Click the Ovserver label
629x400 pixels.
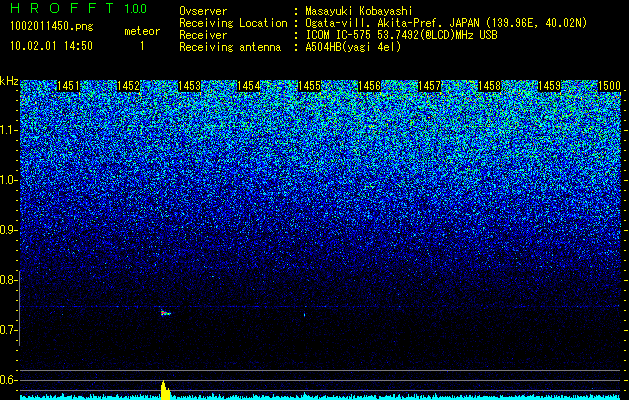tap(203, 11)
